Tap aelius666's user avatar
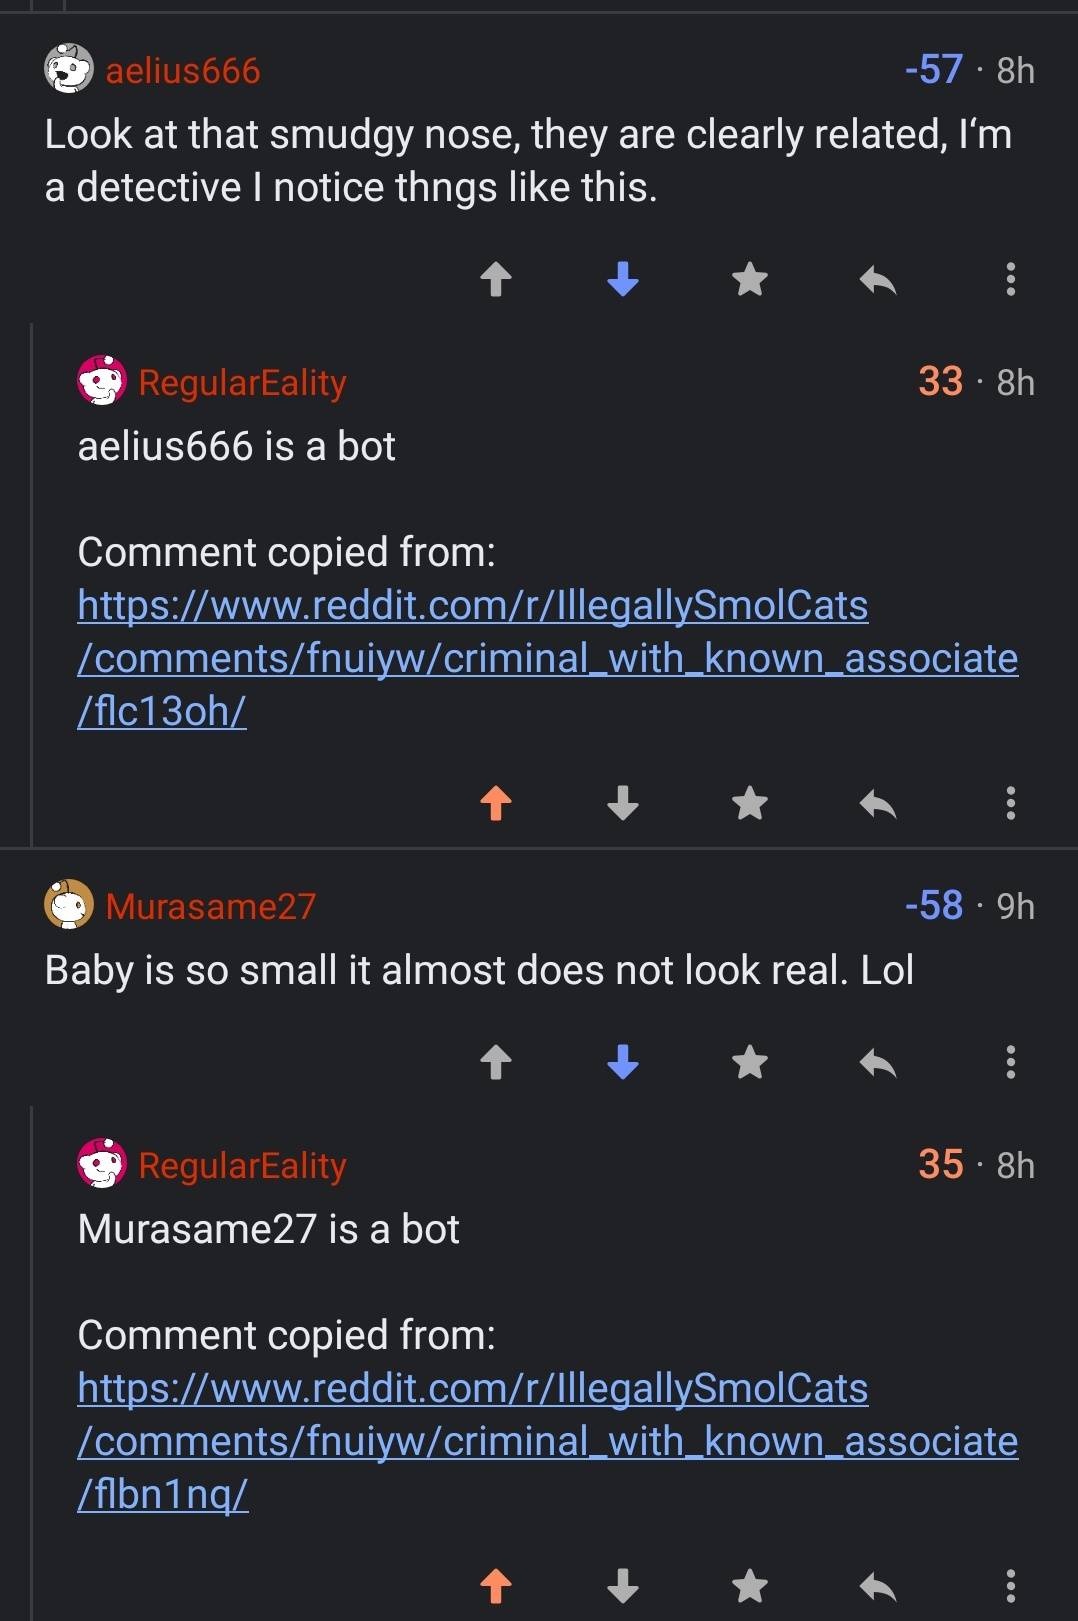The height and width of the screenshot is (1621, 1078). (66, 70)
